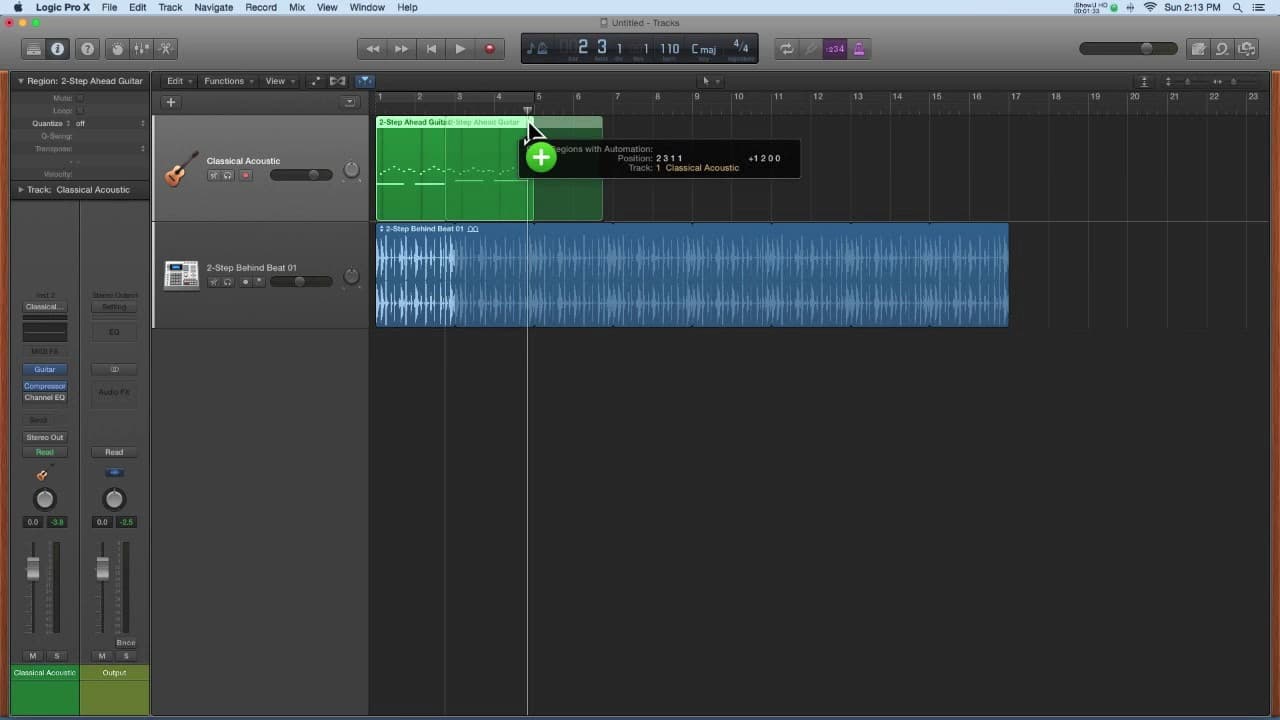The height and width of the screenshot is (720, 1280).
Task: Open the Media Browser button
Action: [x=1246, y=48]
